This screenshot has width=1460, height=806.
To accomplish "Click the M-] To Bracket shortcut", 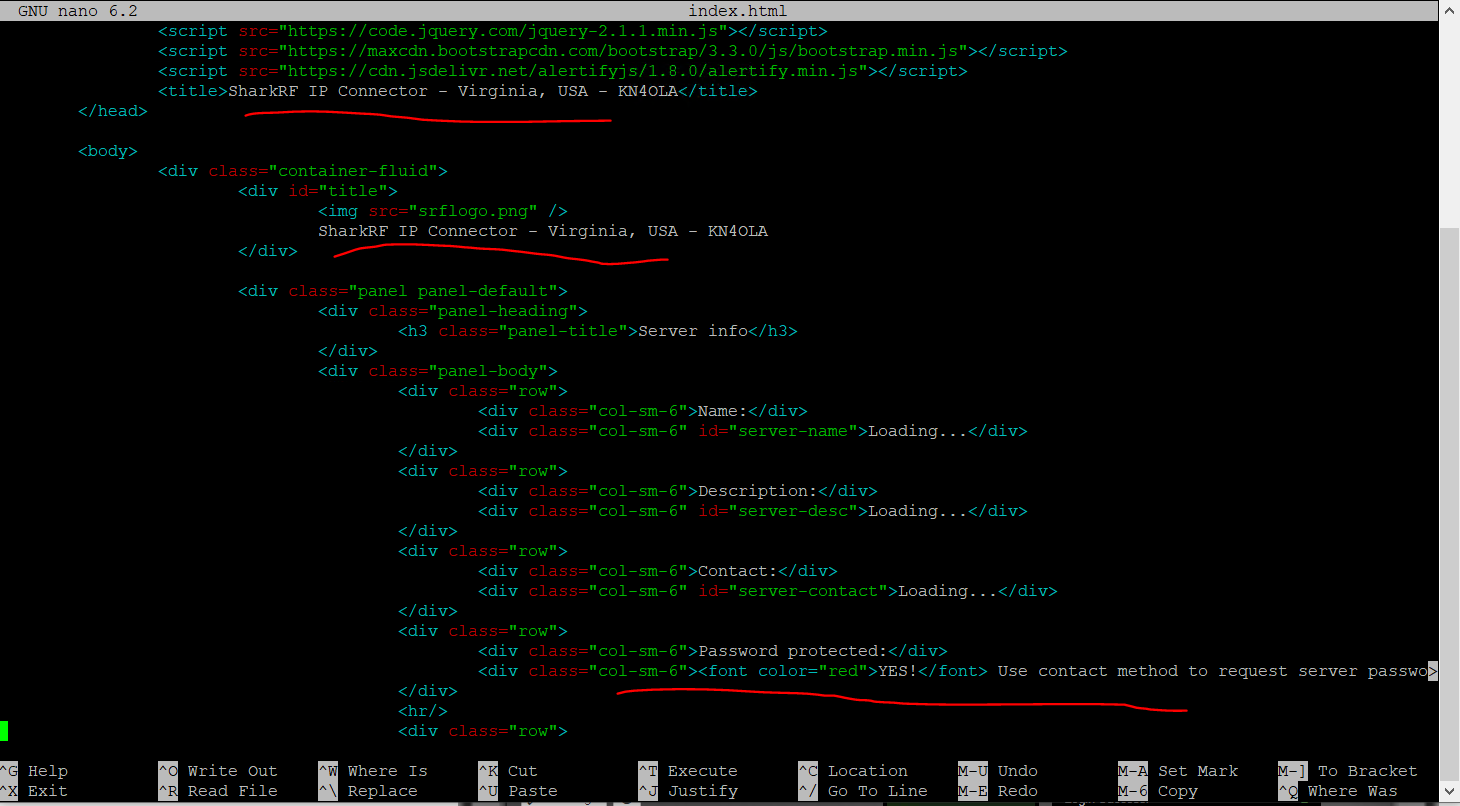I will (1348, 771).
